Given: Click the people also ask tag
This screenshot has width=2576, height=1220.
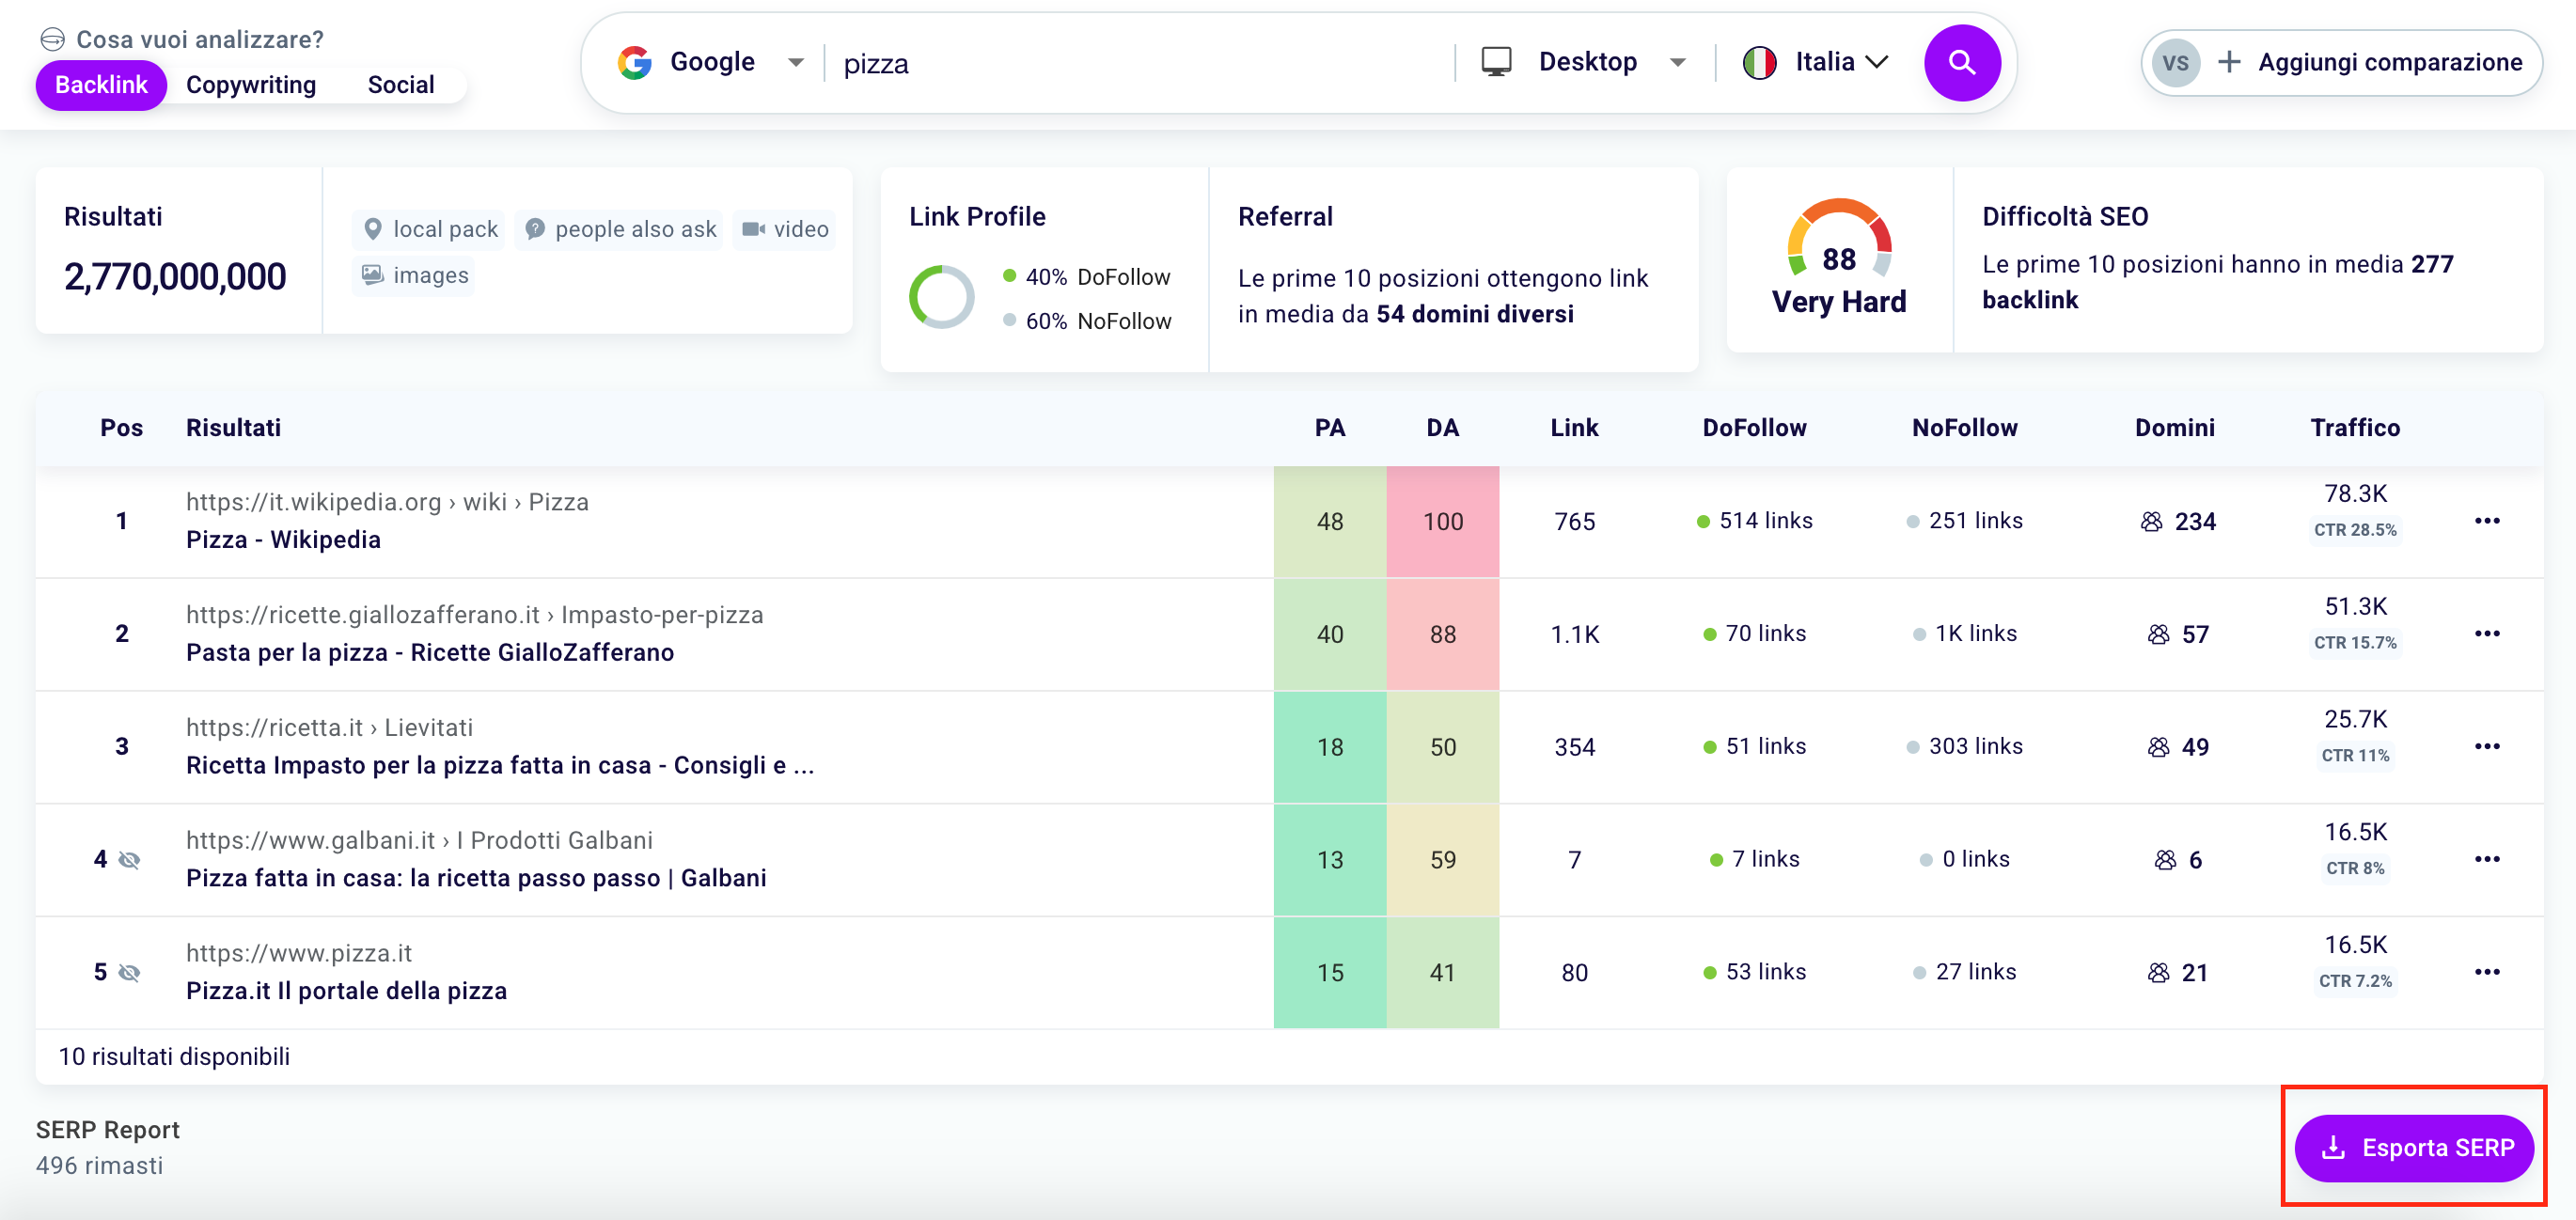Looking at the screenshot, I should (x=620, y=229).
